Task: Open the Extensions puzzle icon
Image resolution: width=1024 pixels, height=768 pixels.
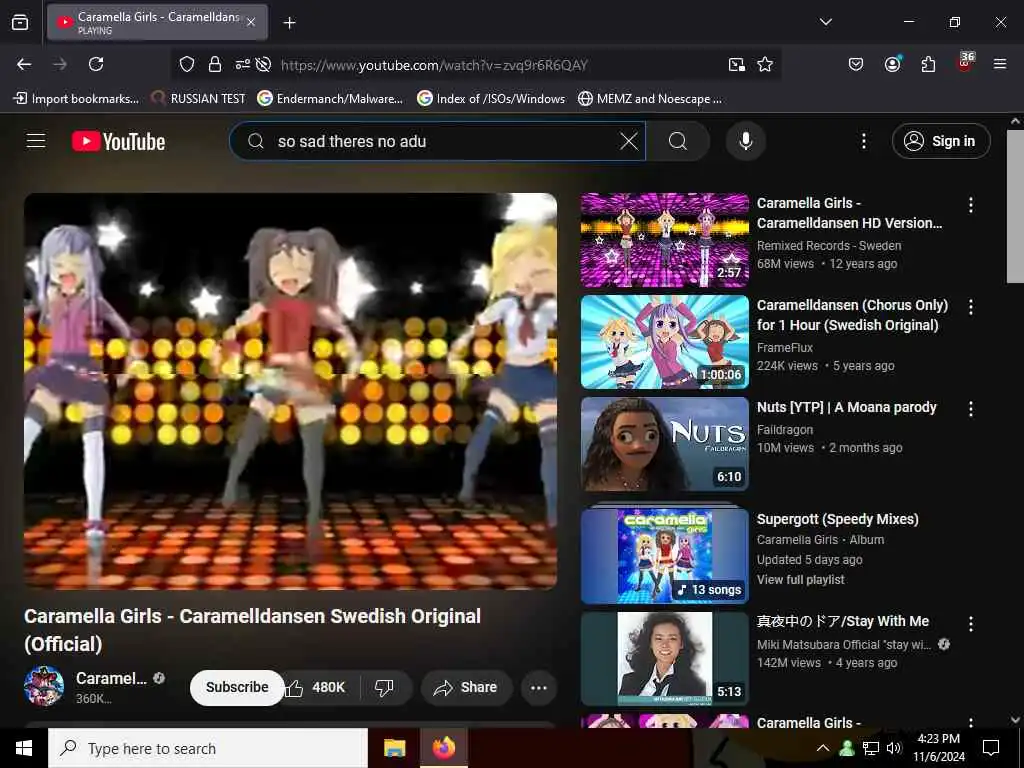Action: click(x=928, y=64)
